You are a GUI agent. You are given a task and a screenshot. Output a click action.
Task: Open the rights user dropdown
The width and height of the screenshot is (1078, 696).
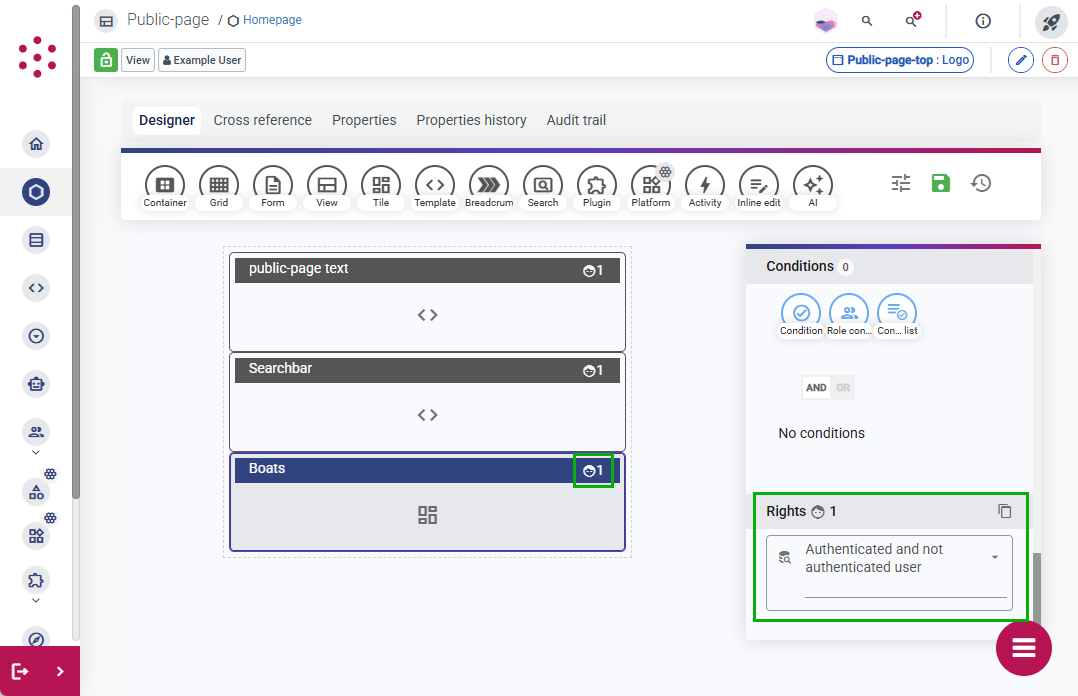coord(890,573)
